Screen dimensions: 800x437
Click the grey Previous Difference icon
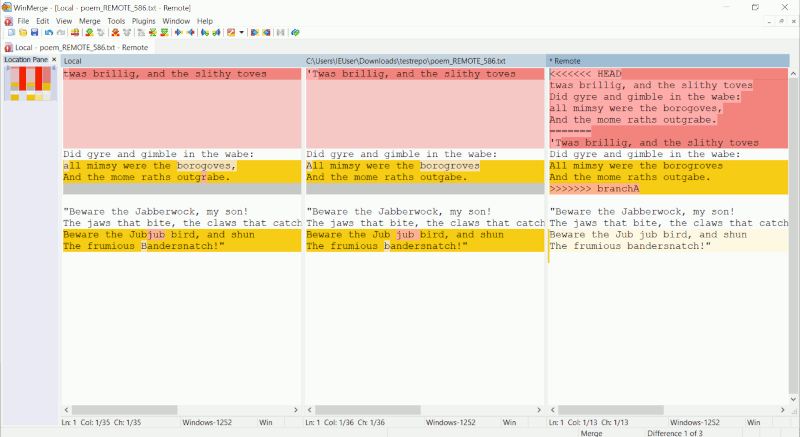(x=101, y=32)
